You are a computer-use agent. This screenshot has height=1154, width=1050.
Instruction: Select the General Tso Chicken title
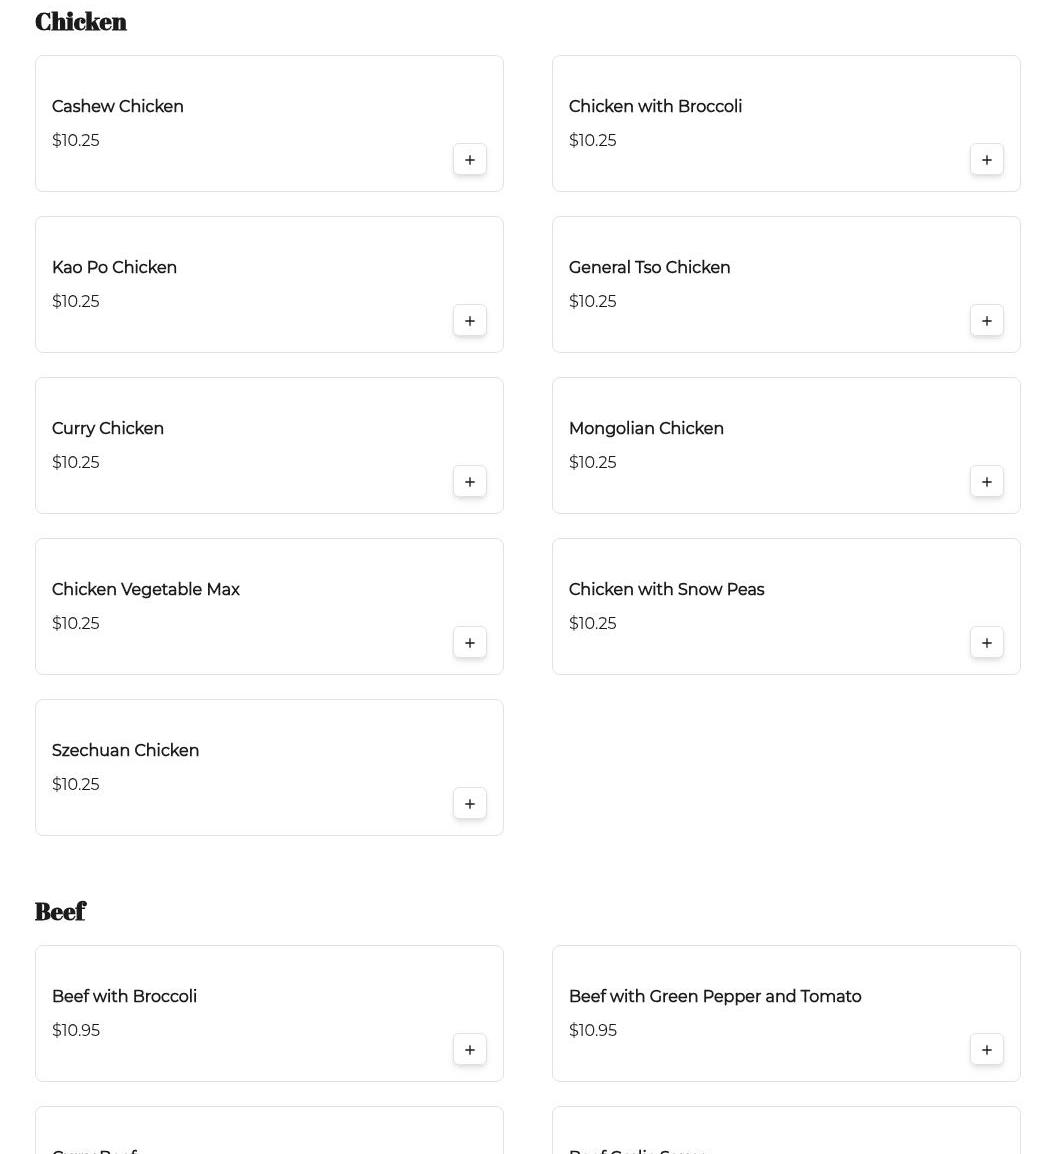pos(649,268)
